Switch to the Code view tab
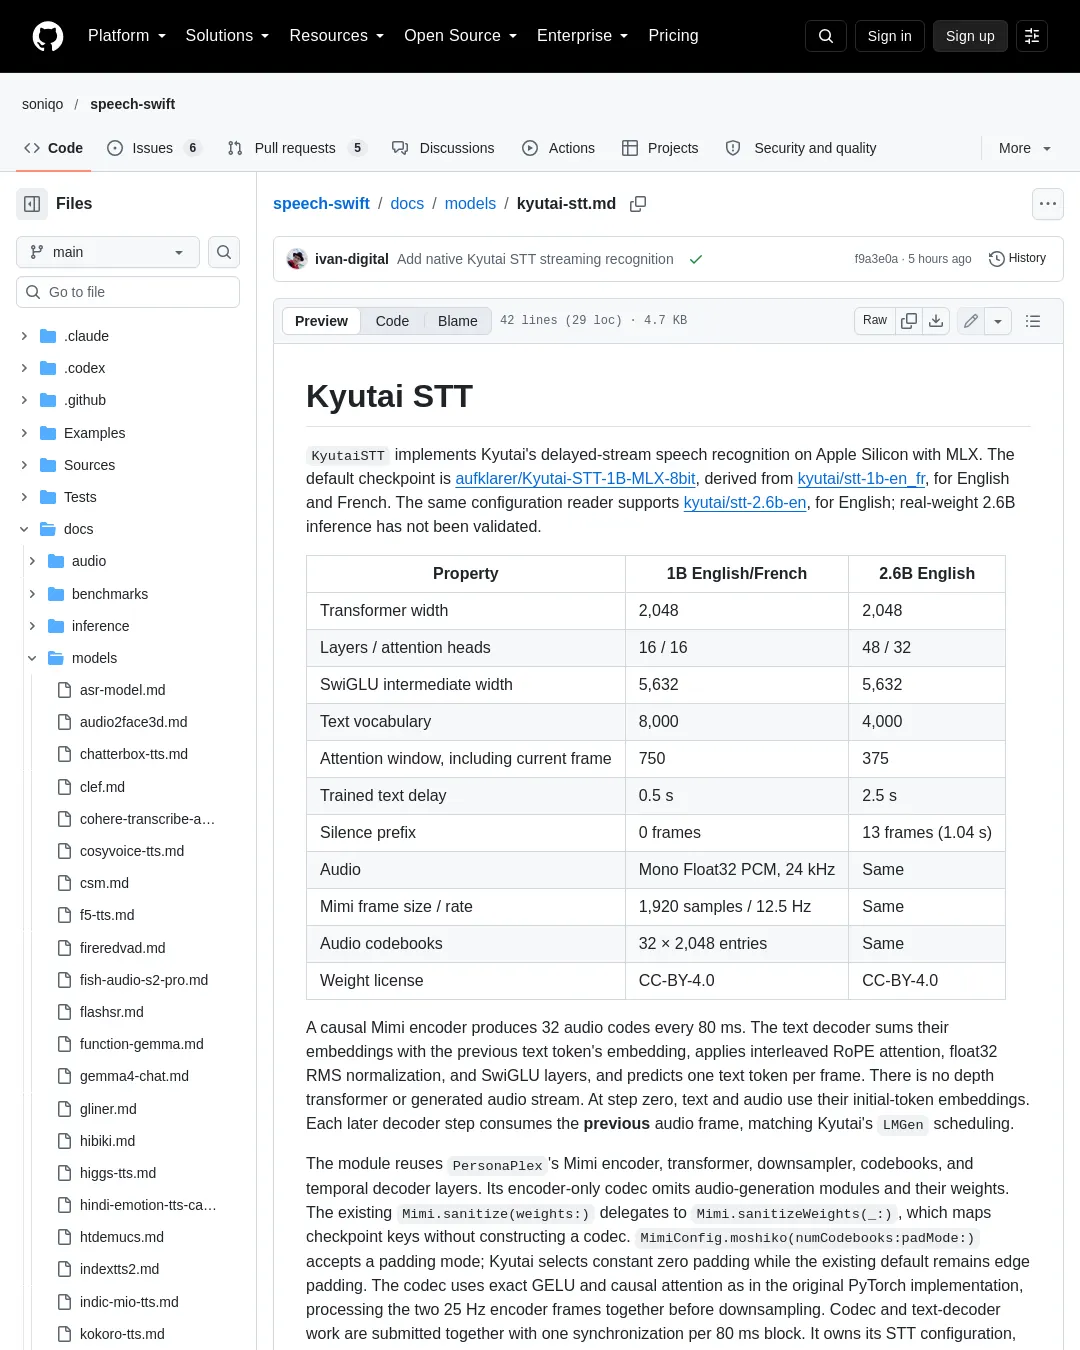Viewport: 1080px width, 1350px height. tap(392, 321)
